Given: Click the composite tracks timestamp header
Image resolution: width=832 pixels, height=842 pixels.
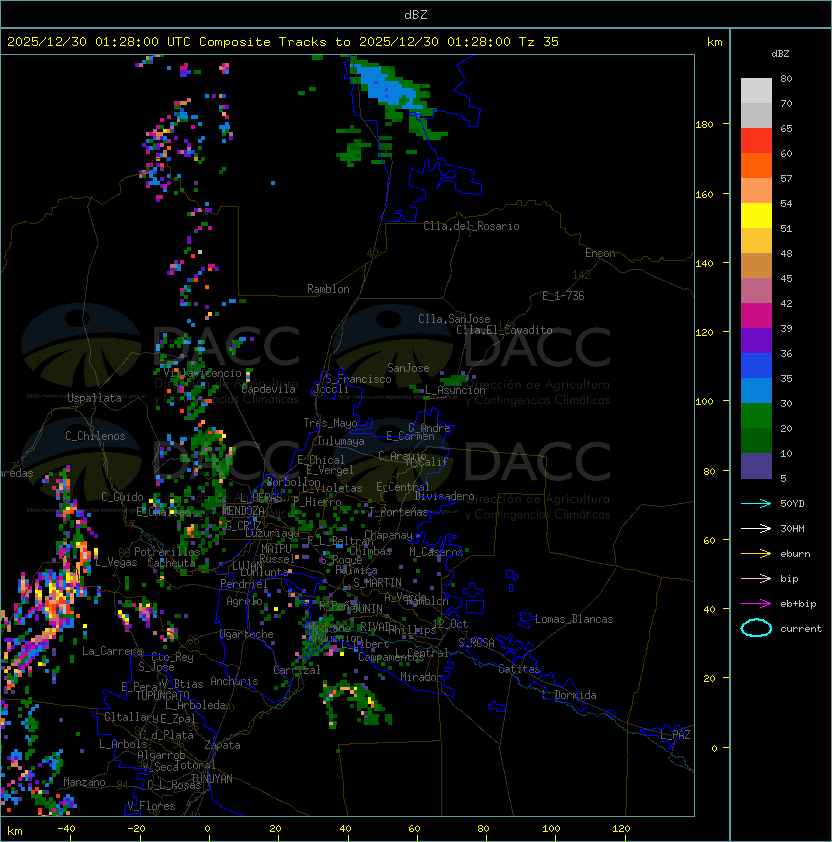Looking at the screenshot, I should 283,42.
